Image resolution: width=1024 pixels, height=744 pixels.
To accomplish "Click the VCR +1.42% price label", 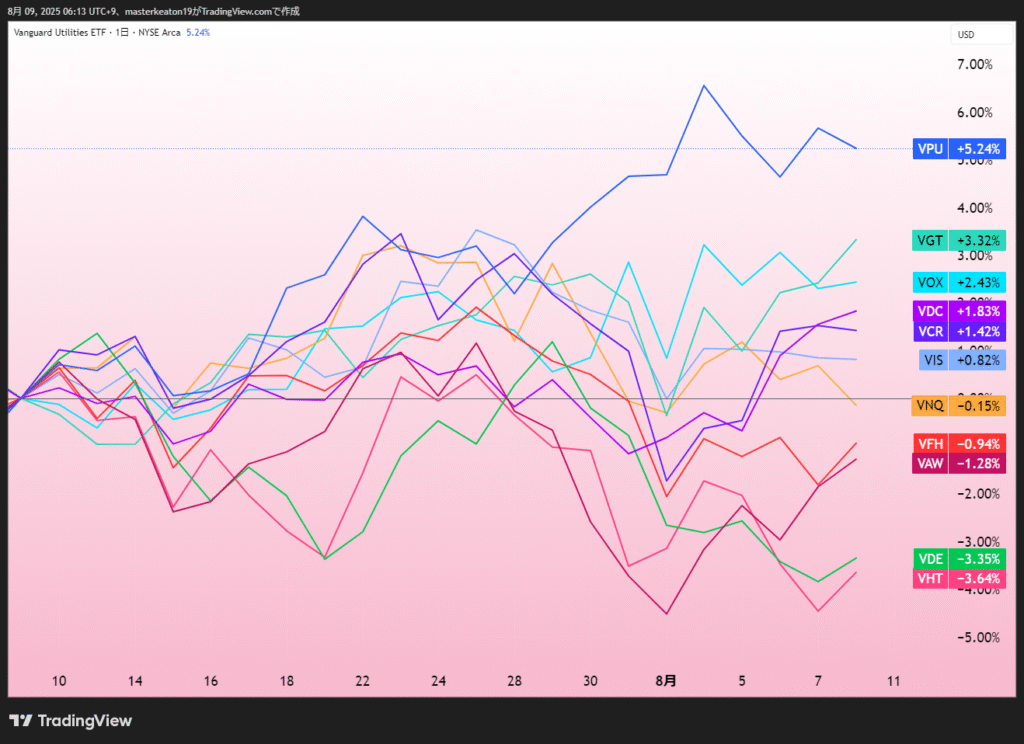I will [959, 331].
